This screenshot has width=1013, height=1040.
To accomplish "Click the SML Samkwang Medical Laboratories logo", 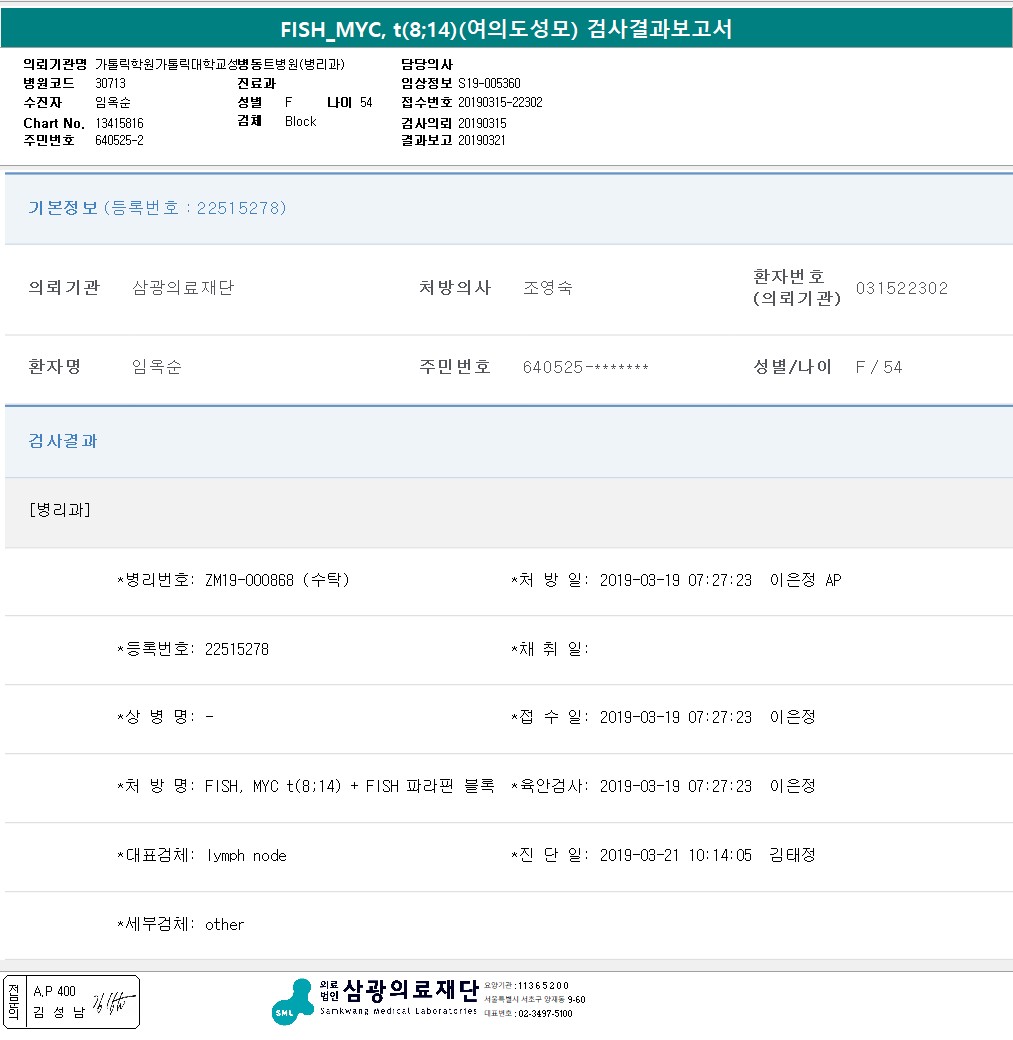I will [x=374, y=1000].
